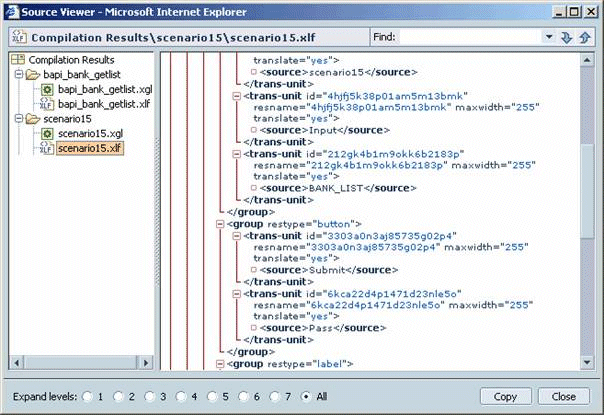Close the Source Viewer window via X
The width and height of the screenshot is (604, 415).
[591, 12]
